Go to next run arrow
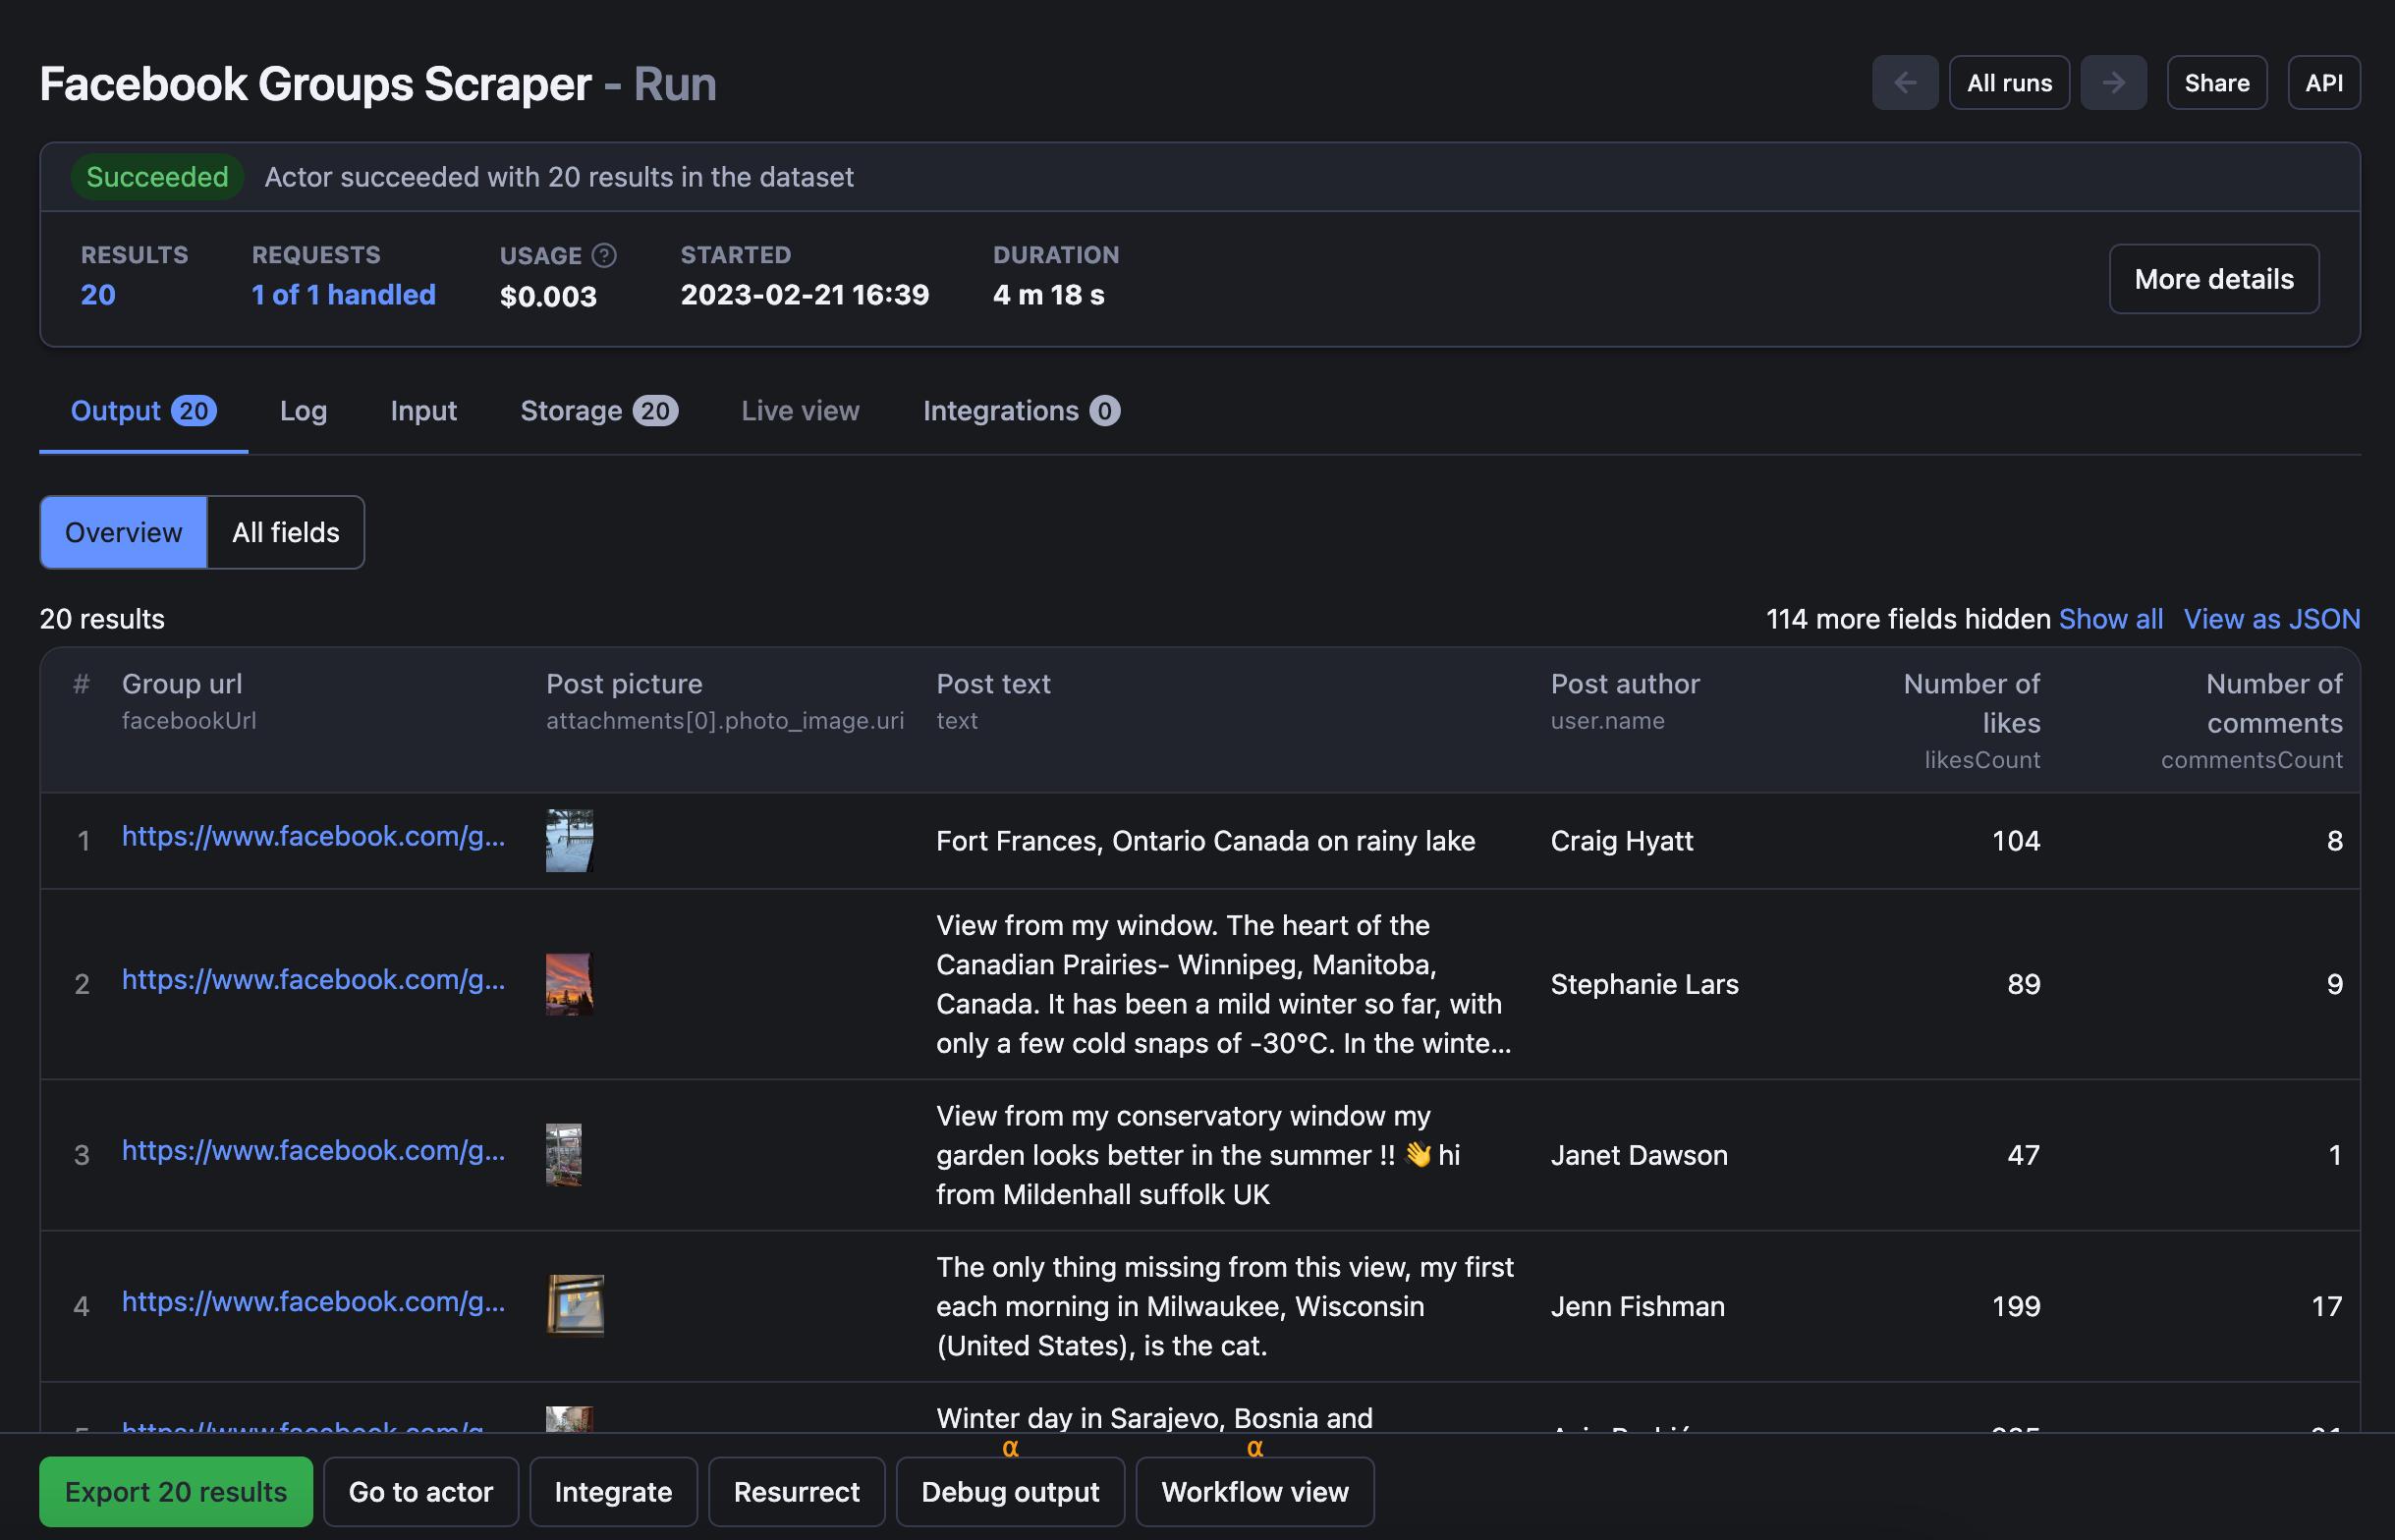Screen dimensions: 2395x1540 click(x=2113, y=83)
